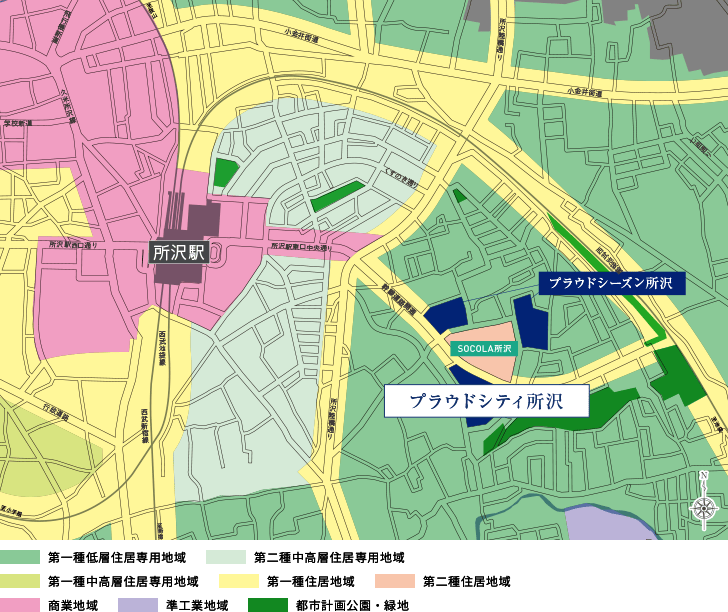Select the 第一種中高層住居専用地域 legend text
Screen dimensions: 728x612
(124, 582)
